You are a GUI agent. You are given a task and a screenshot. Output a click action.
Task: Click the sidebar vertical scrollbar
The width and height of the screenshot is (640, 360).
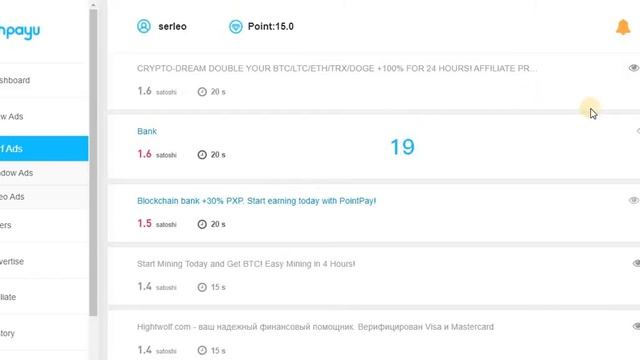tap(93, 163)
